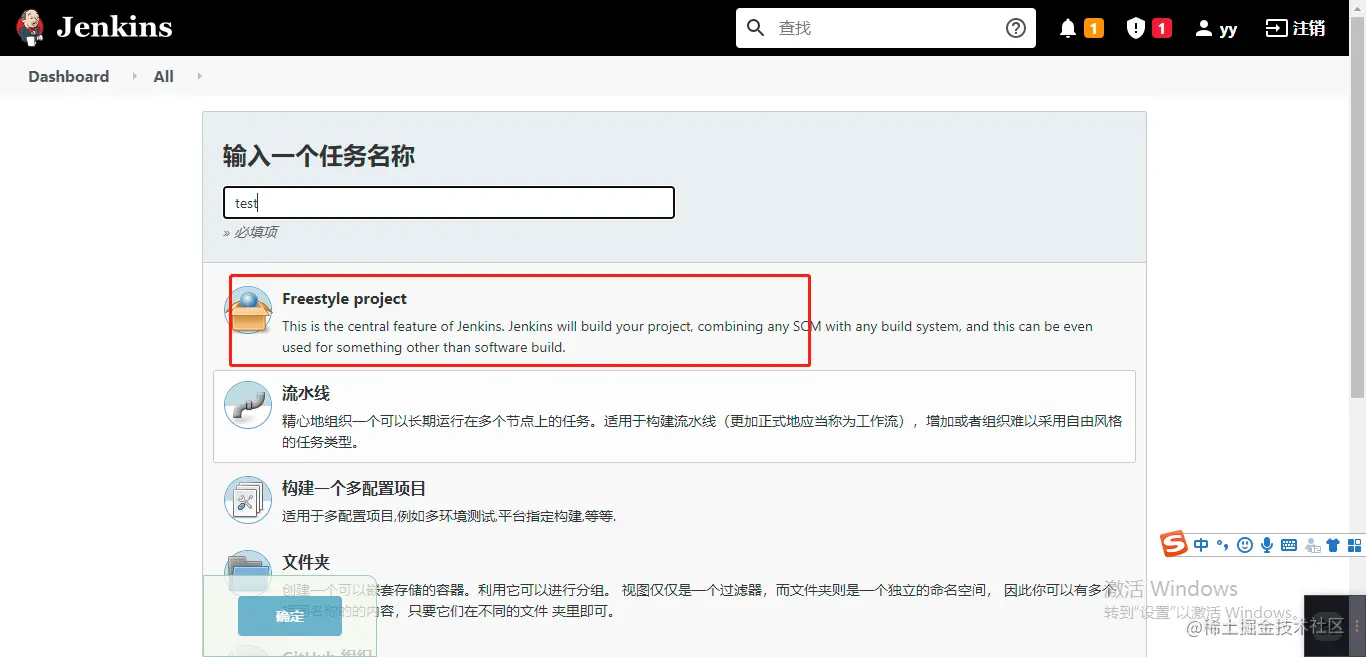Image resolution: width=1366 pixels, height=657 pixels.
Task: Open the Sogou emoji smiley panel
Action: (1245, 545)
